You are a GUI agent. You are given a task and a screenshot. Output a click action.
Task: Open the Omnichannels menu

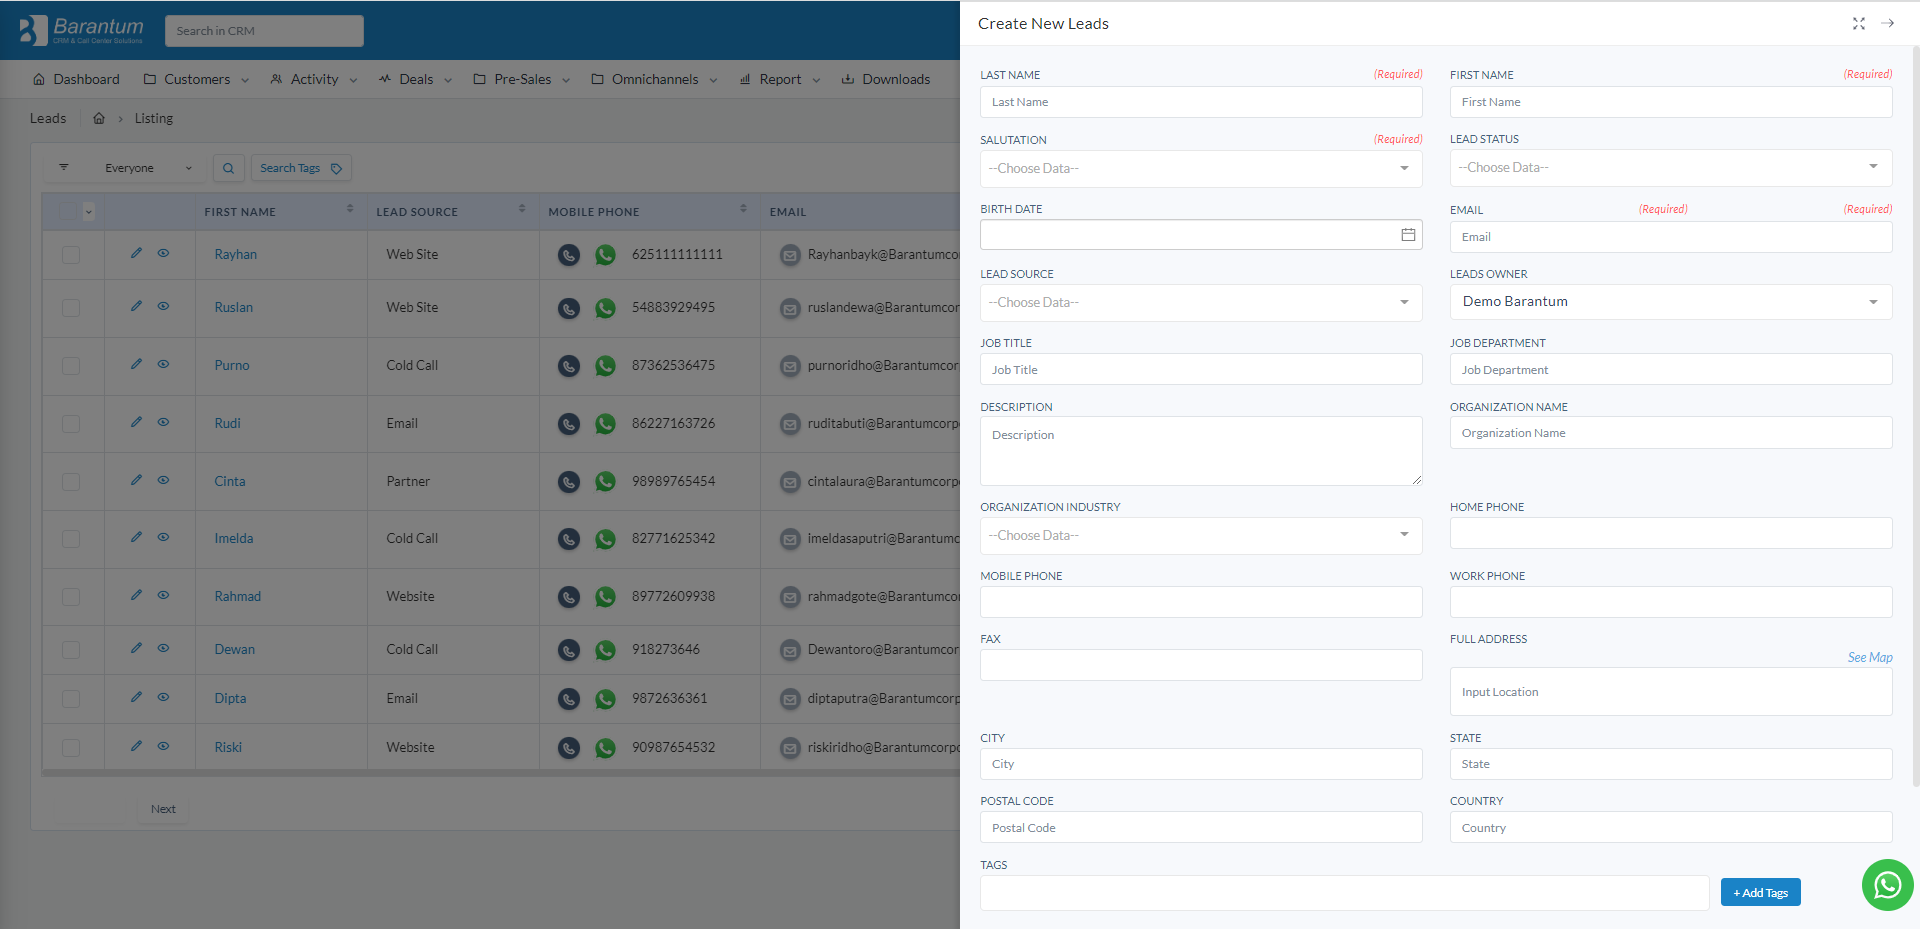click(655, 79)
